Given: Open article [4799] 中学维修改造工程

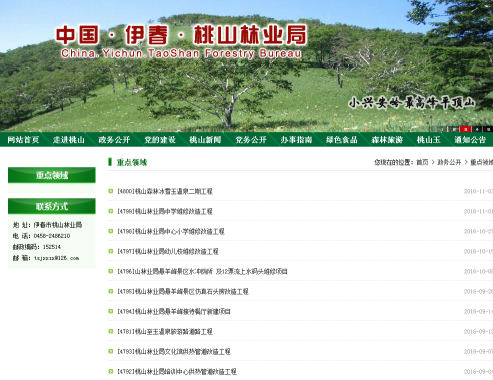Looking at the screenshot, I should point(165,211).
